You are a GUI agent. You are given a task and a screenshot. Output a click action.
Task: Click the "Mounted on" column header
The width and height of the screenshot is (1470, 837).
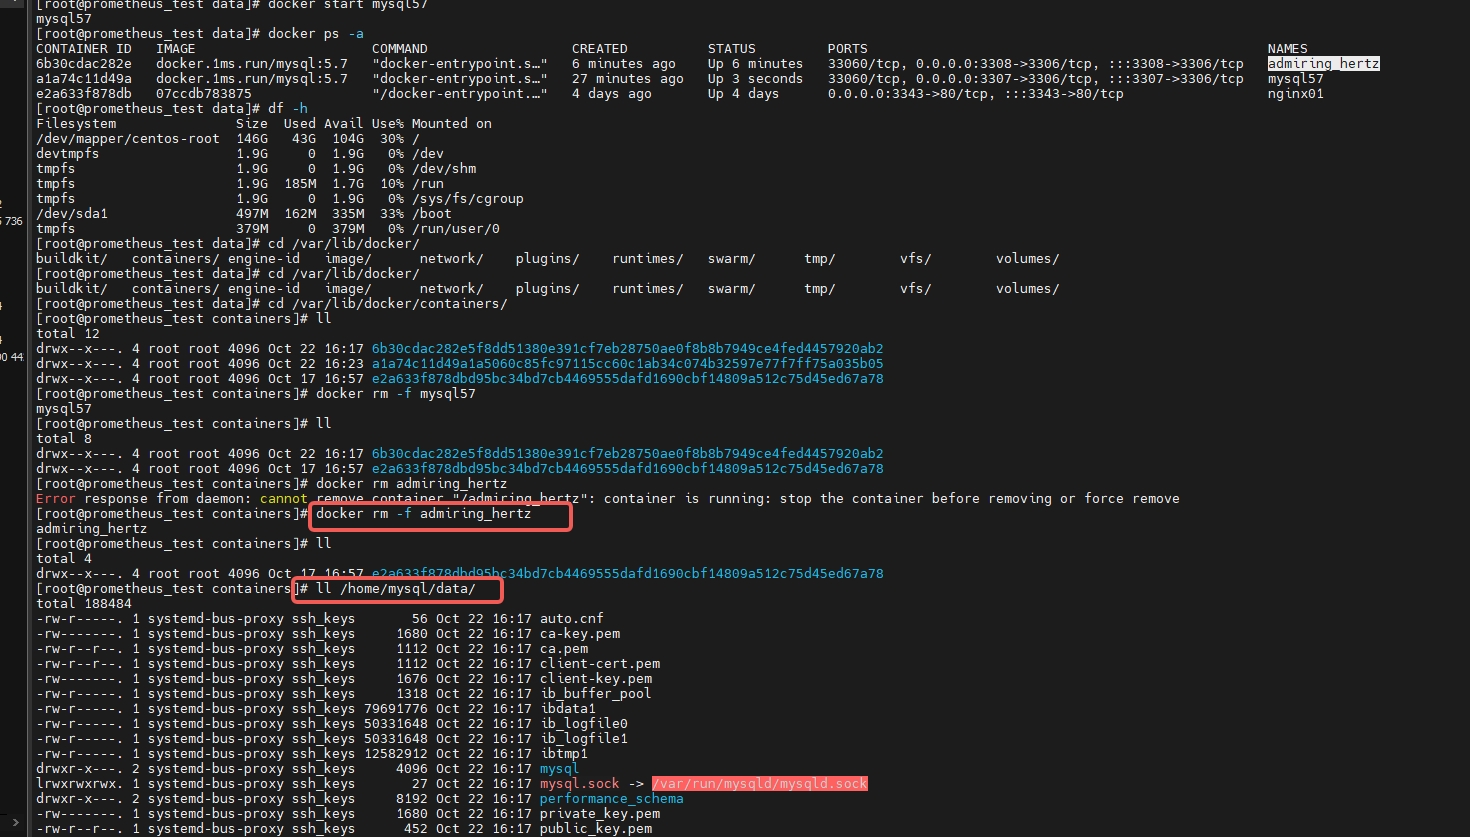pos(451,124)
